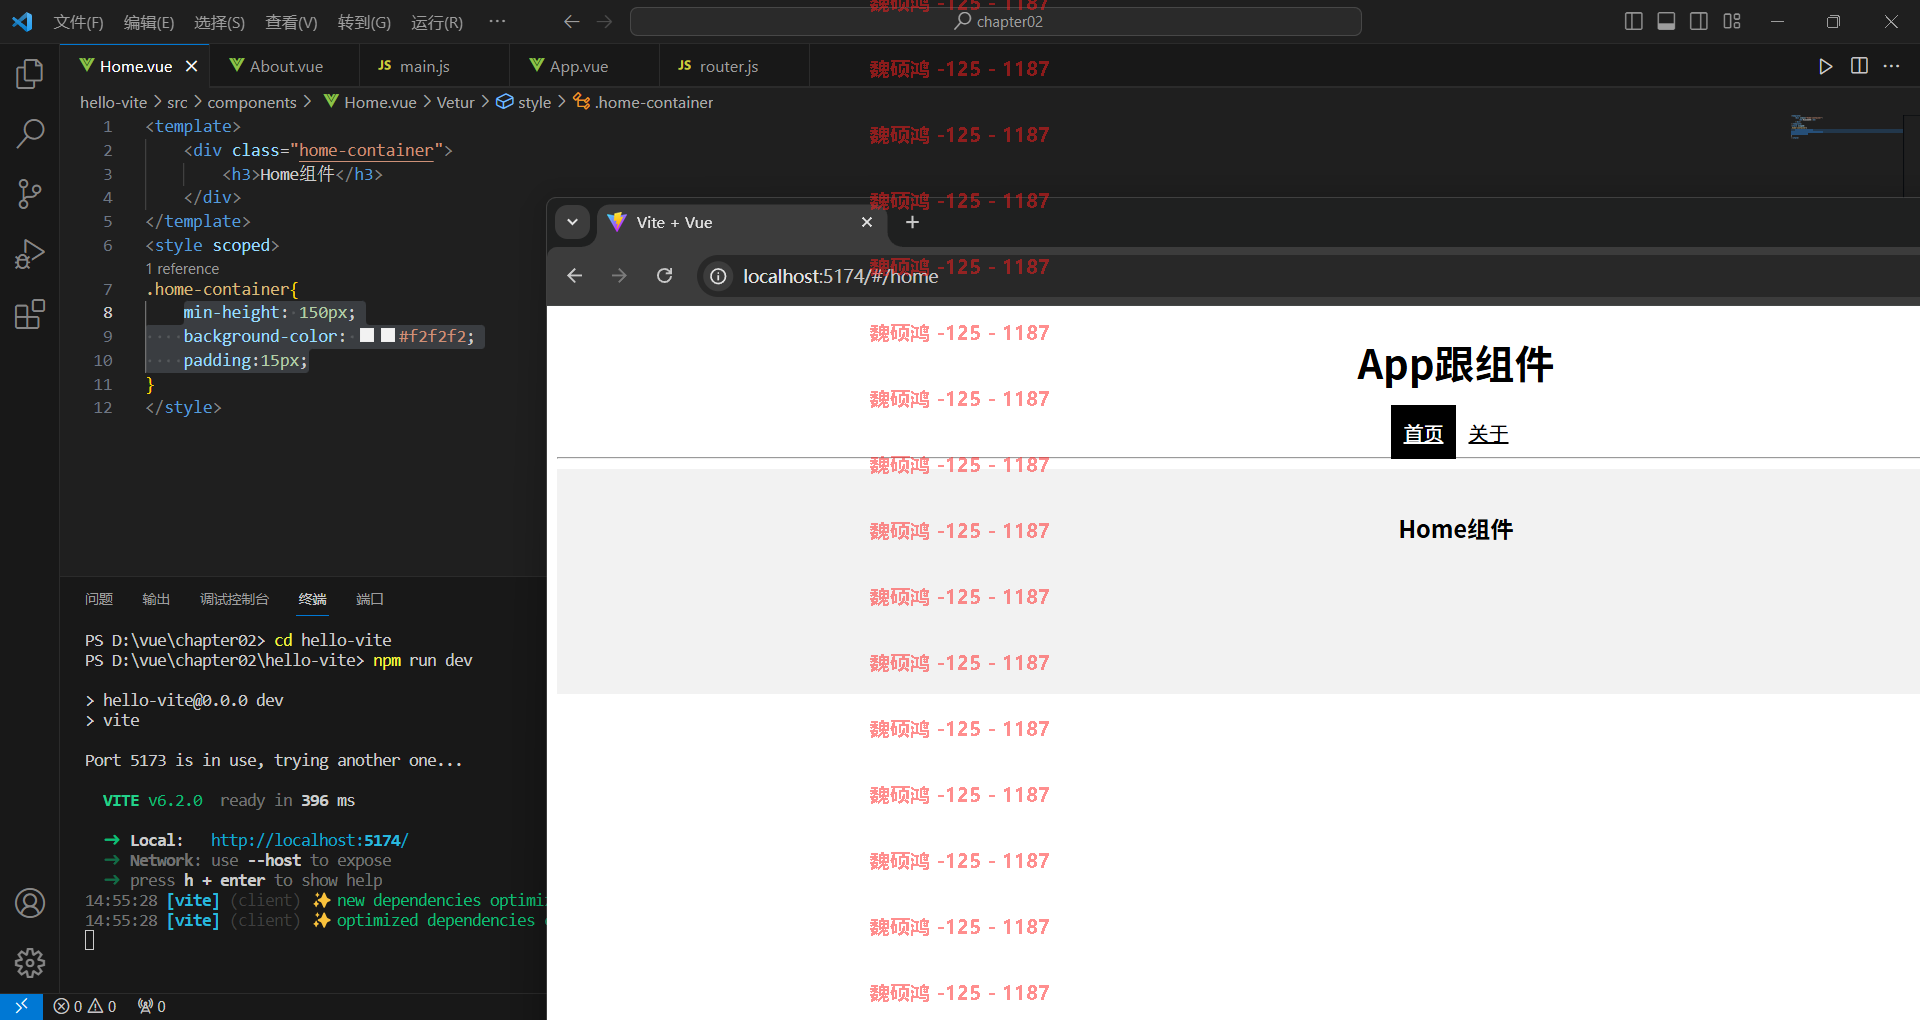
Task: Click Home.vue breadcrumb segment
Action: point(370,102)
